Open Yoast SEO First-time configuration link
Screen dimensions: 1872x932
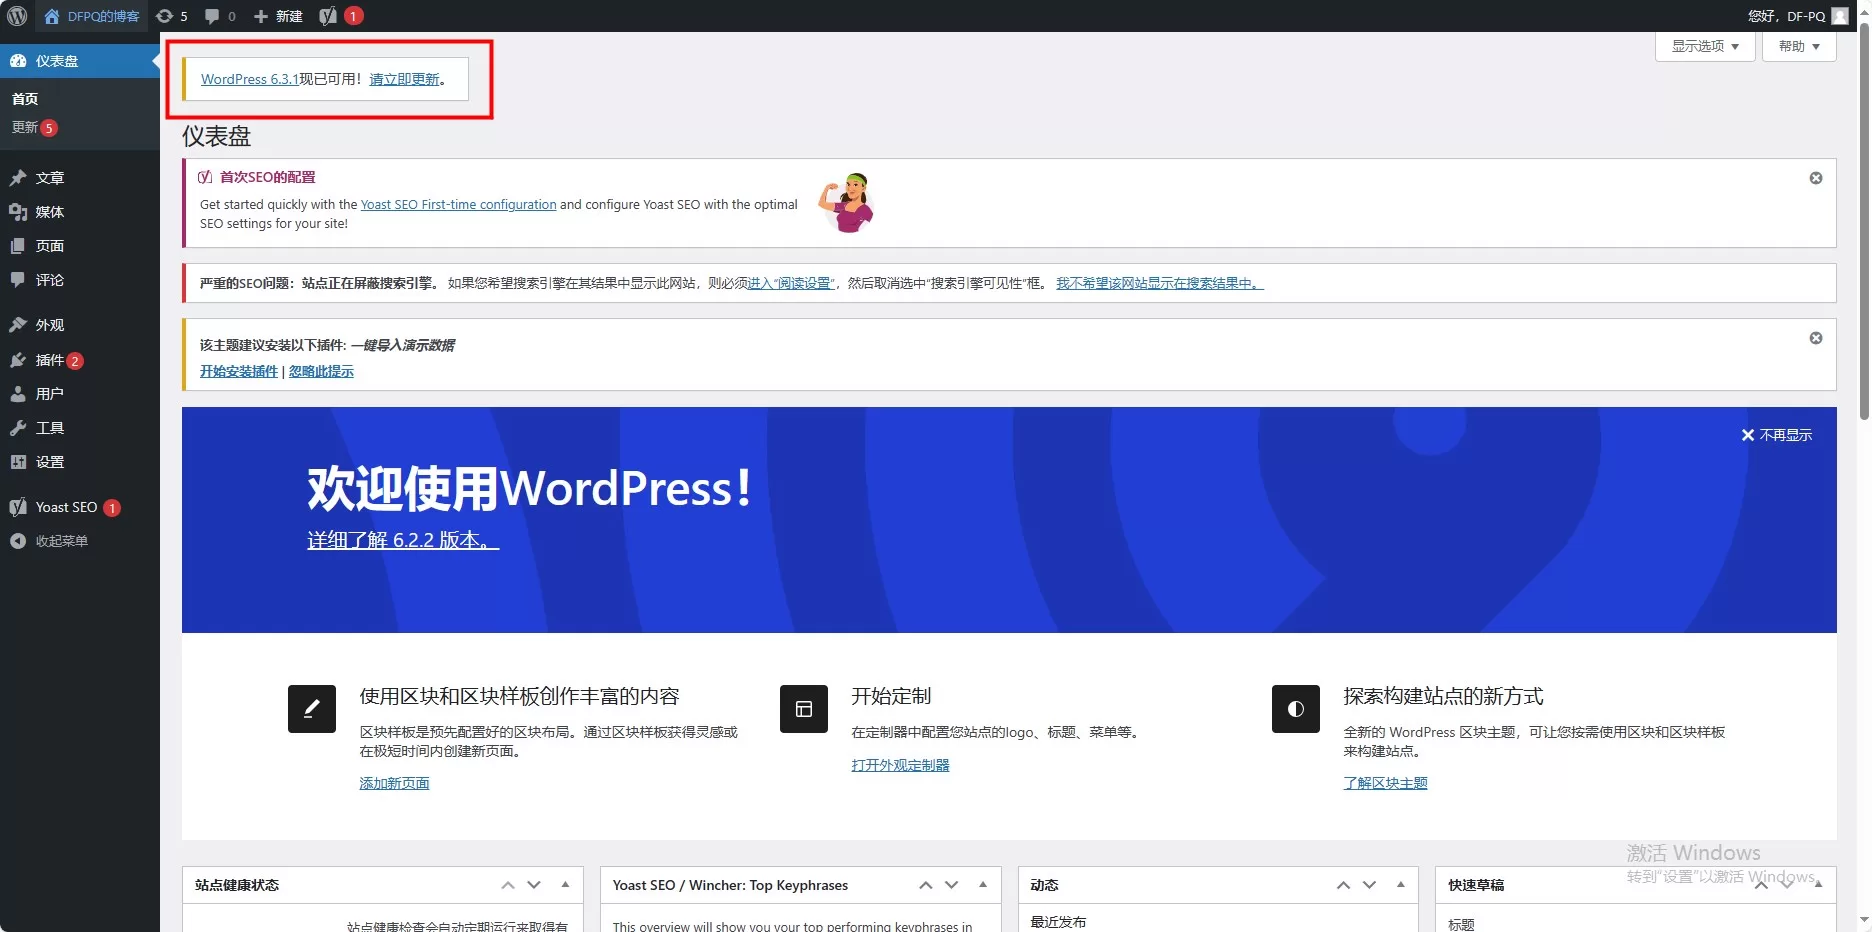tap(458, 204)
